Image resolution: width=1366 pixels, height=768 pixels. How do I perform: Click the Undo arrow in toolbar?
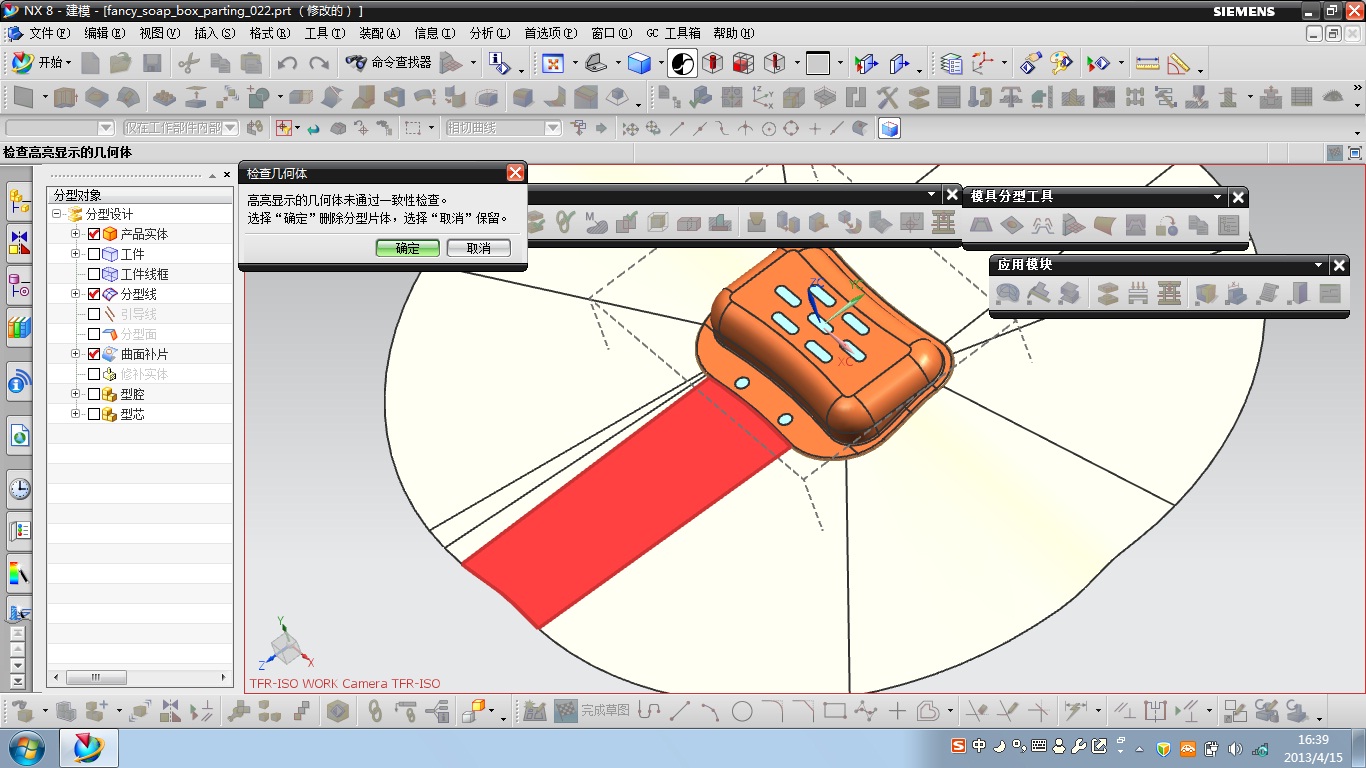287,63
